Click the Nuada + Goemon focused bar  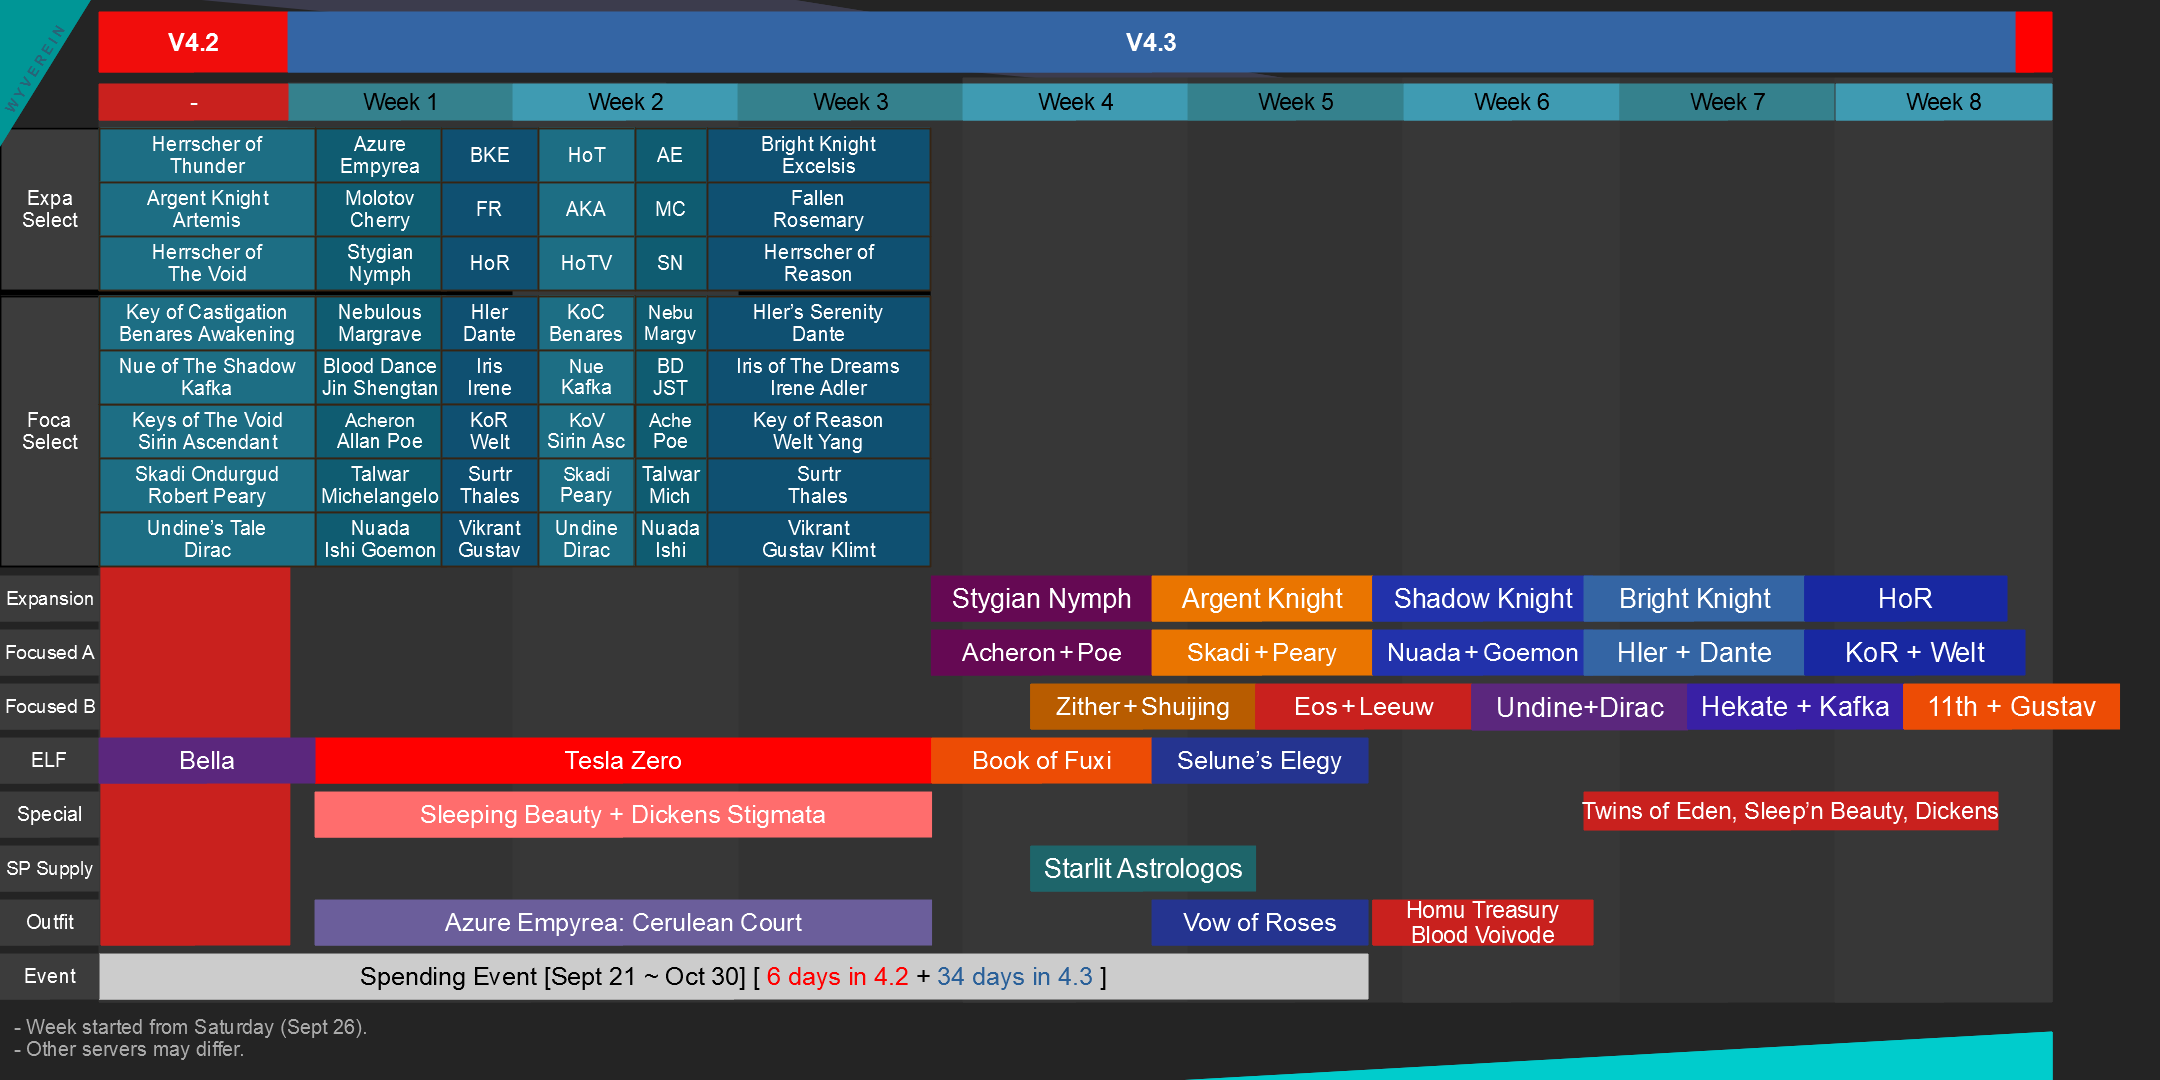[1478, 652]
